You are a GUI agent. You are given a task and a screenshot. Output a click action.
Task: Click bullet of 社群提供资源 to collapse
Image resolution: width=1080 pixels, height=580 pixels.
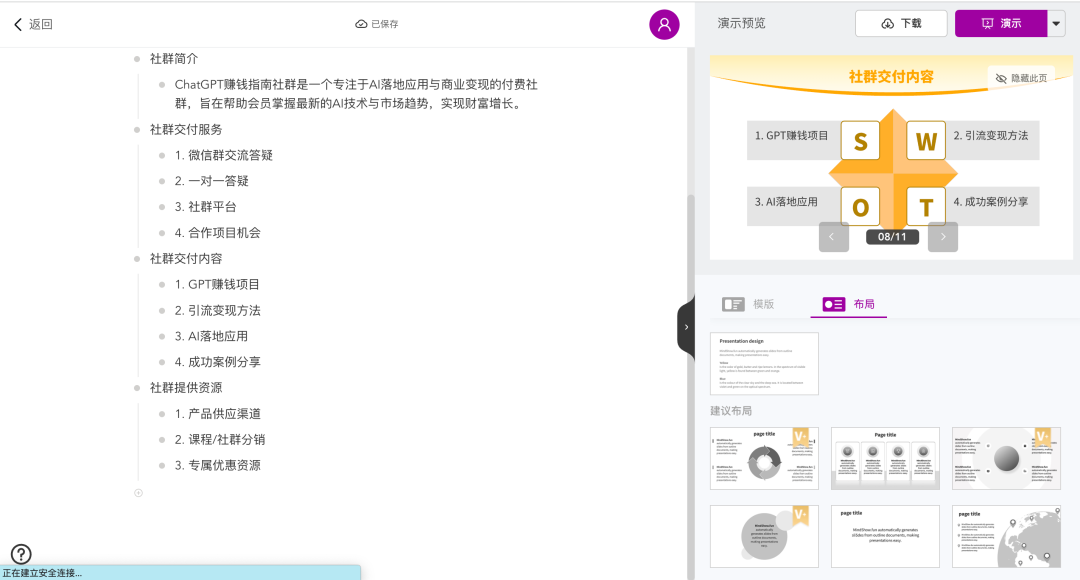click(x=137, y=388)
